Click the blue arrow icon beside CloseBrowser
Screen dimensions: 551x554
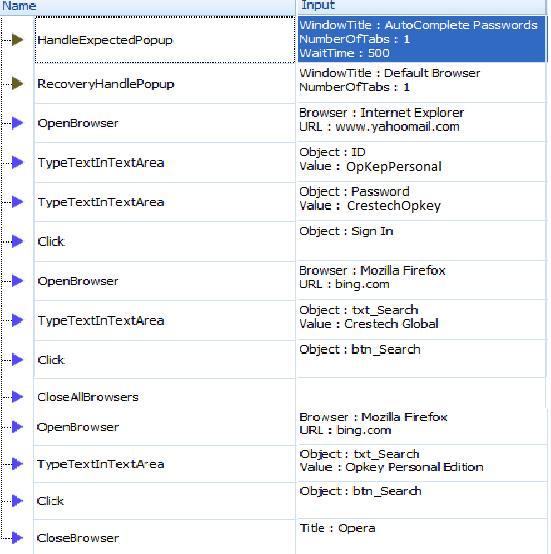[x=17, y=538]
